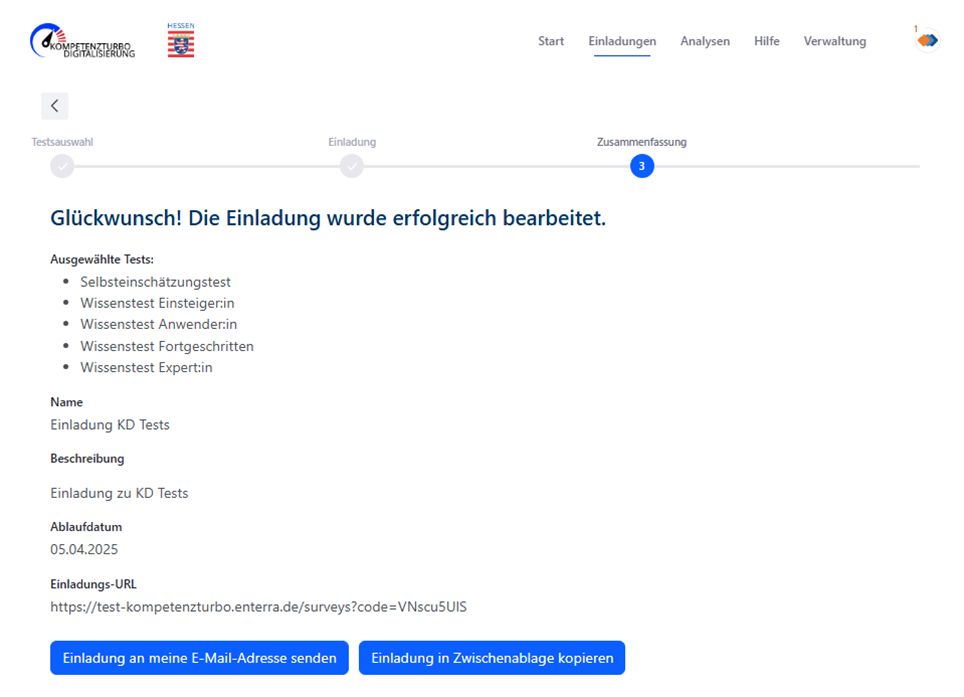Screen dimensions: 964x697
Task: Click the Ablaufdatum value 05.04.2025
Action: pyautogui.click(x=84, y=549)
